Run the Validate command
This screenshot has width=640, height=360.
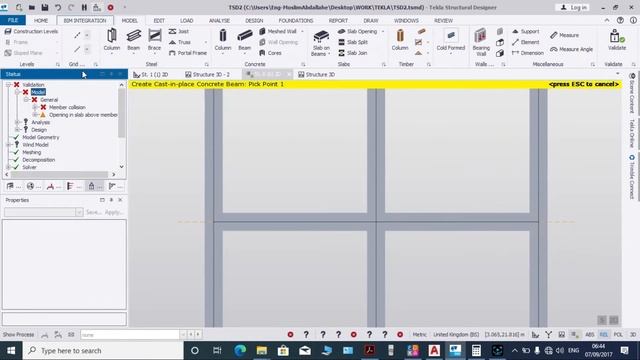click(617, 40)
